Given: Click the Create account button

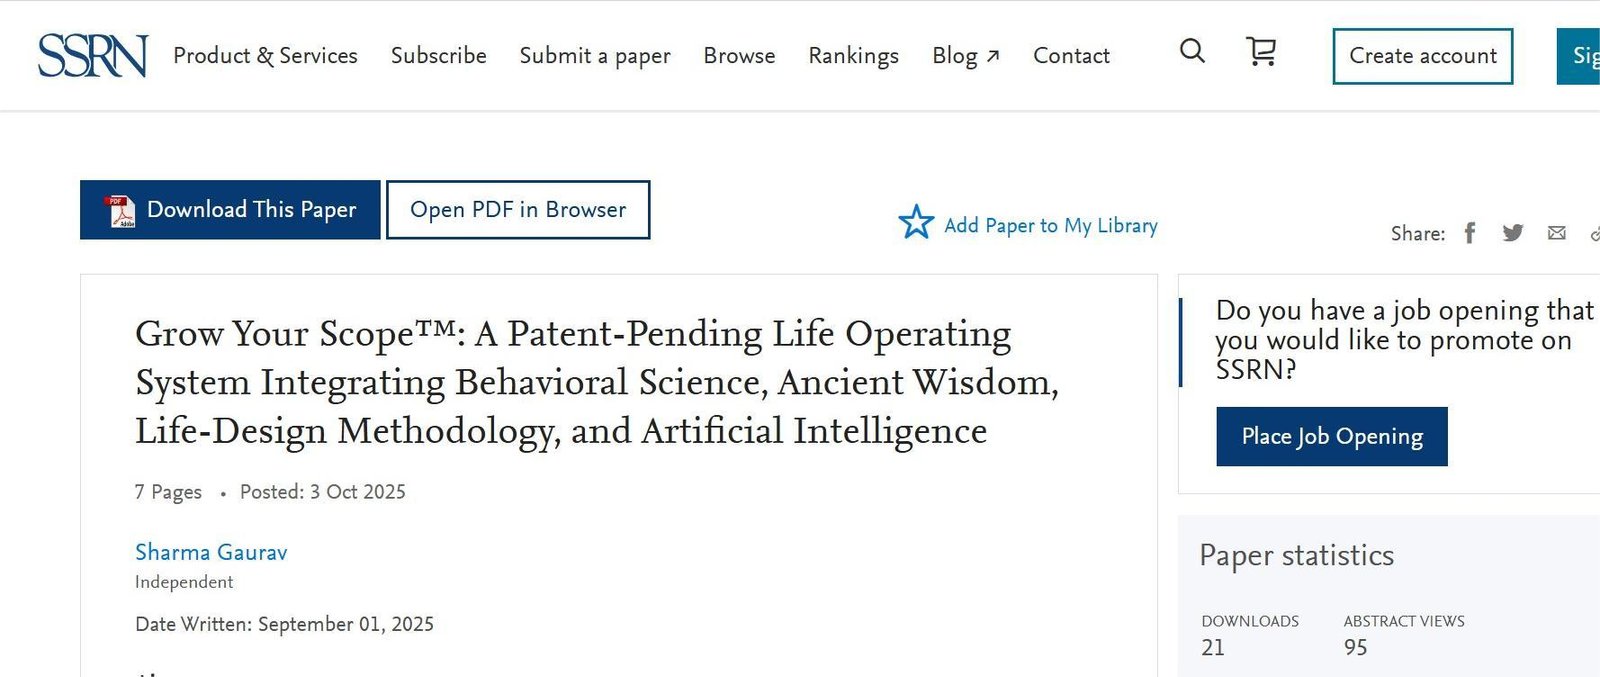Looking at the screenshot, I should (1422, 56).
